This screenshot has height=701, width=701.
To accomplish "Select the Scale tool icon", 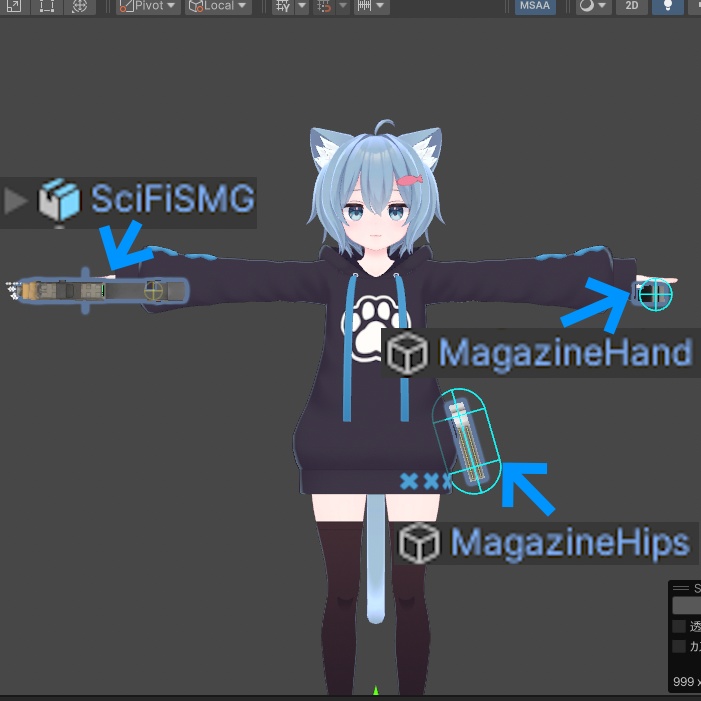I will point(14,6).
